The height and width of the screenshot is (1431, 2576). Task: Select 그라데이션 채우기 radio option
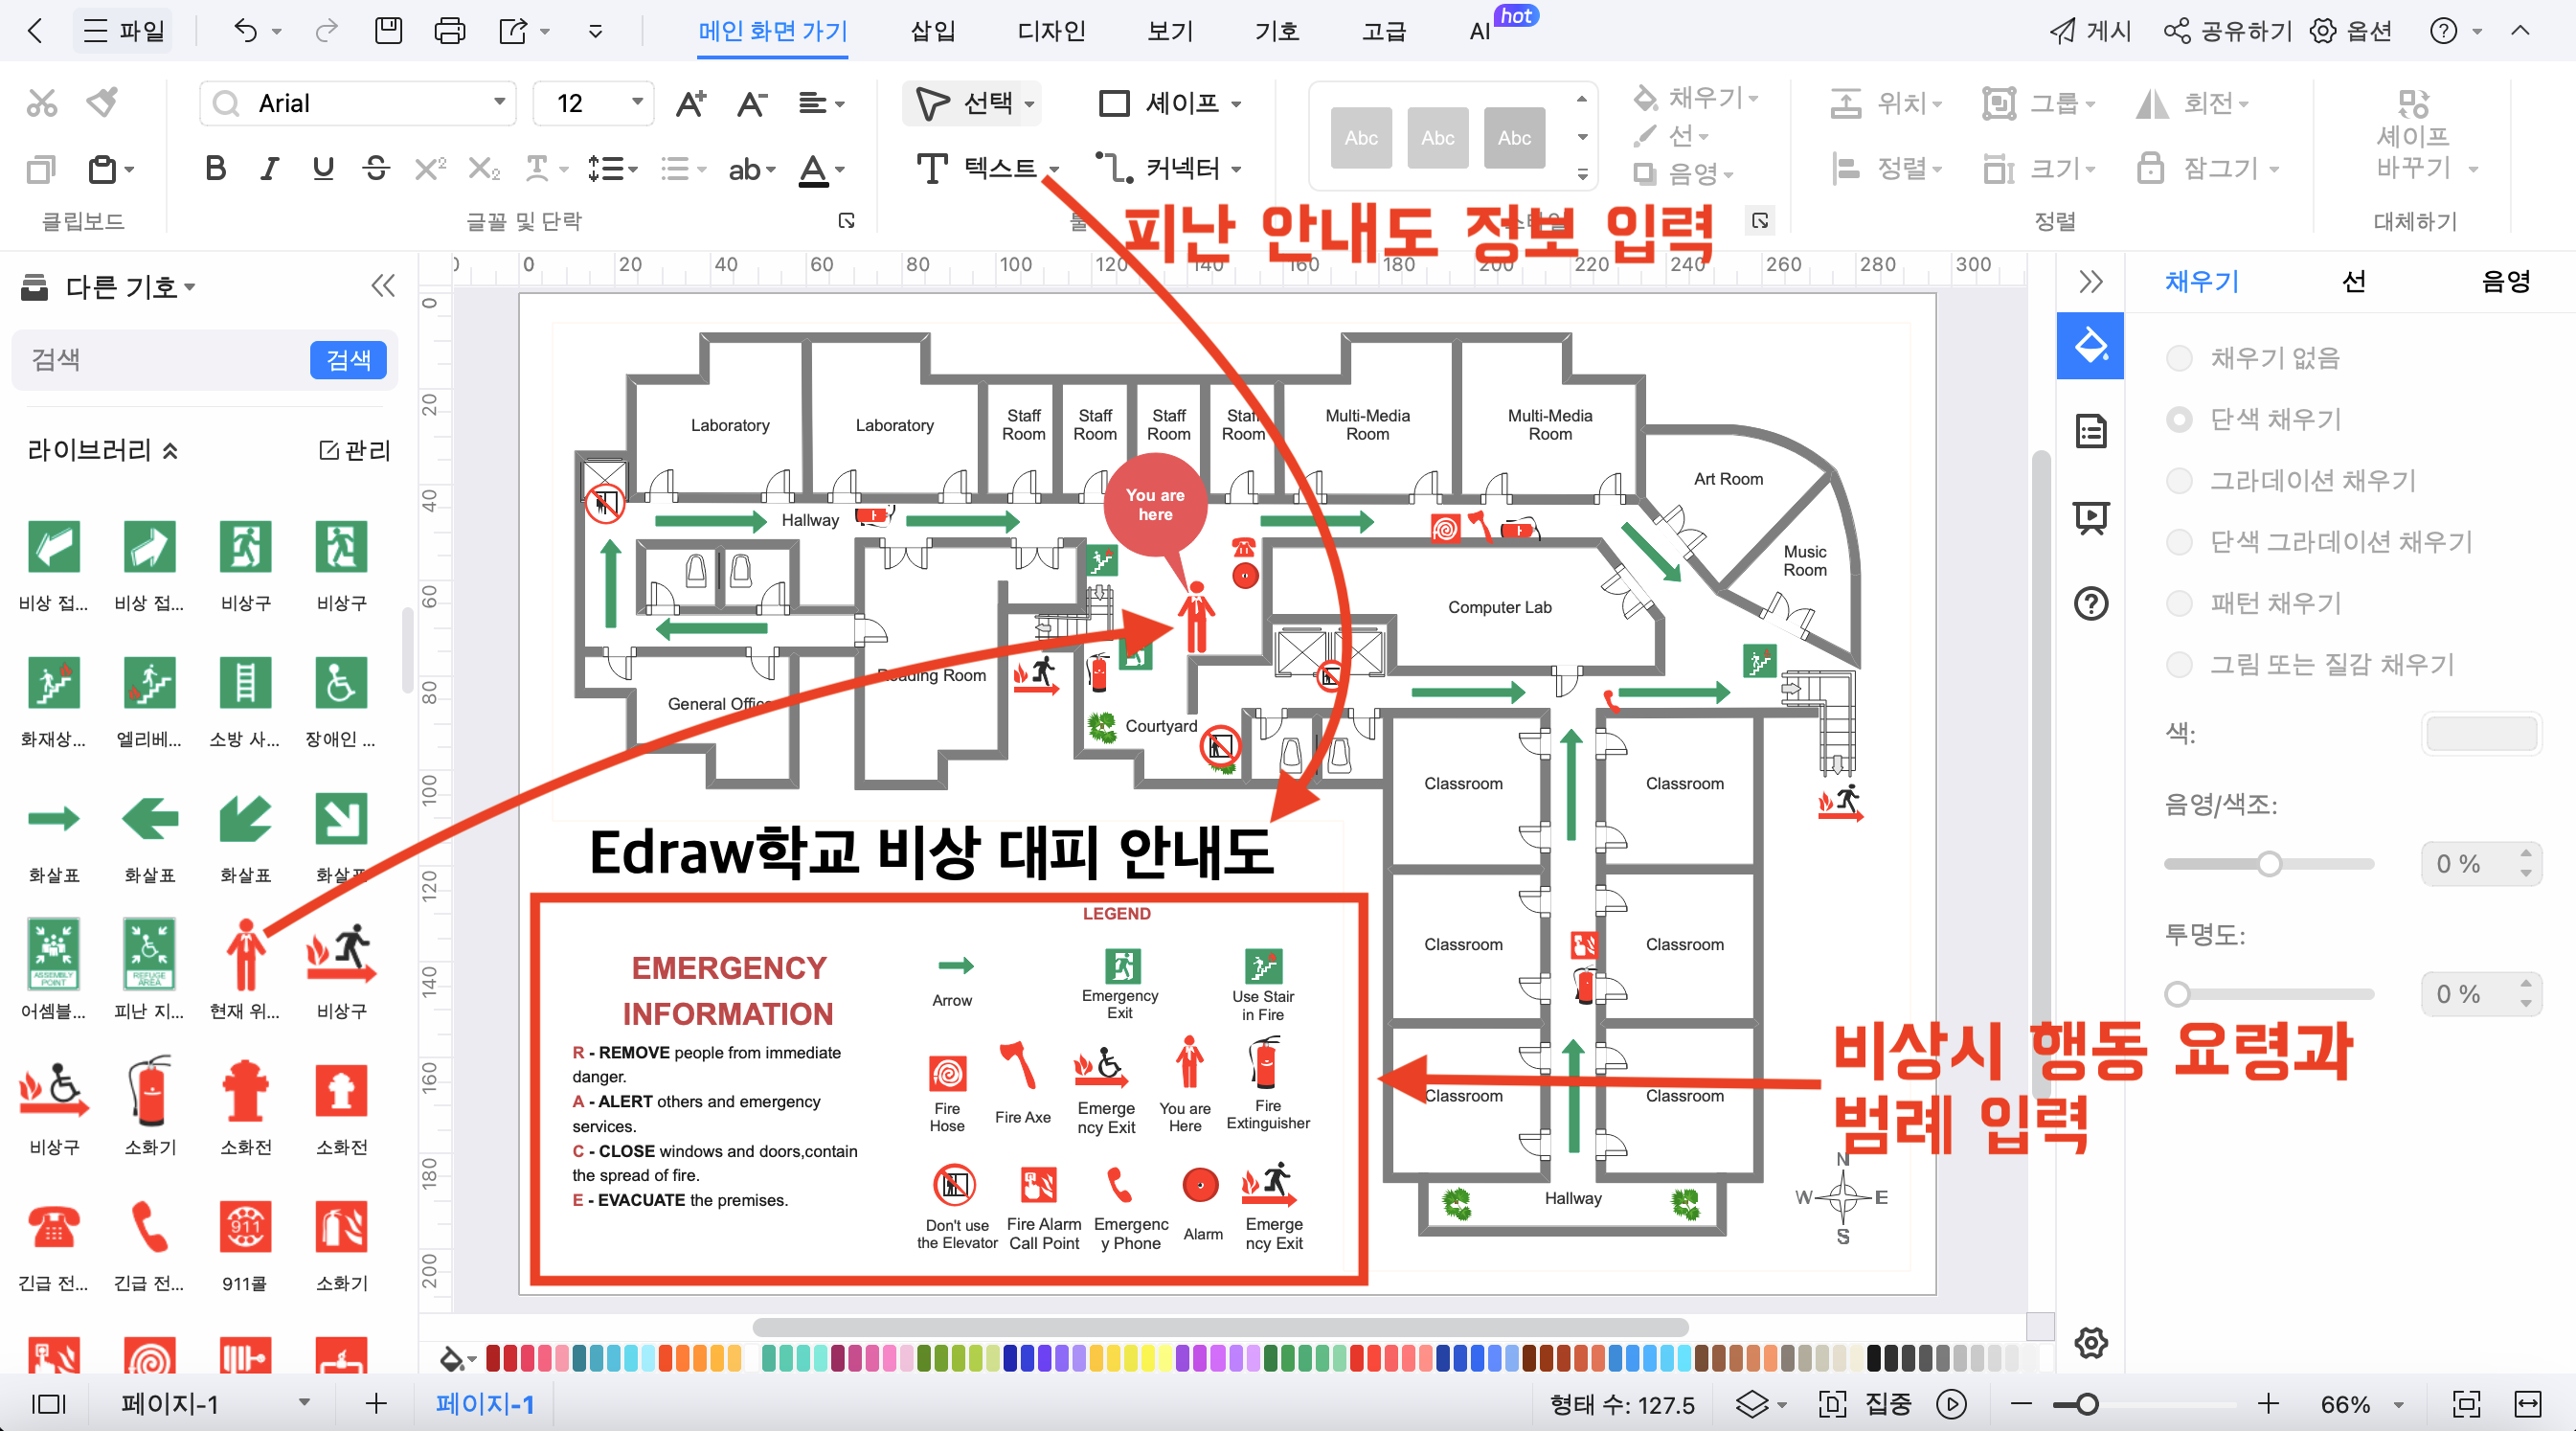pyautogui.click(x=2179, y=481)
